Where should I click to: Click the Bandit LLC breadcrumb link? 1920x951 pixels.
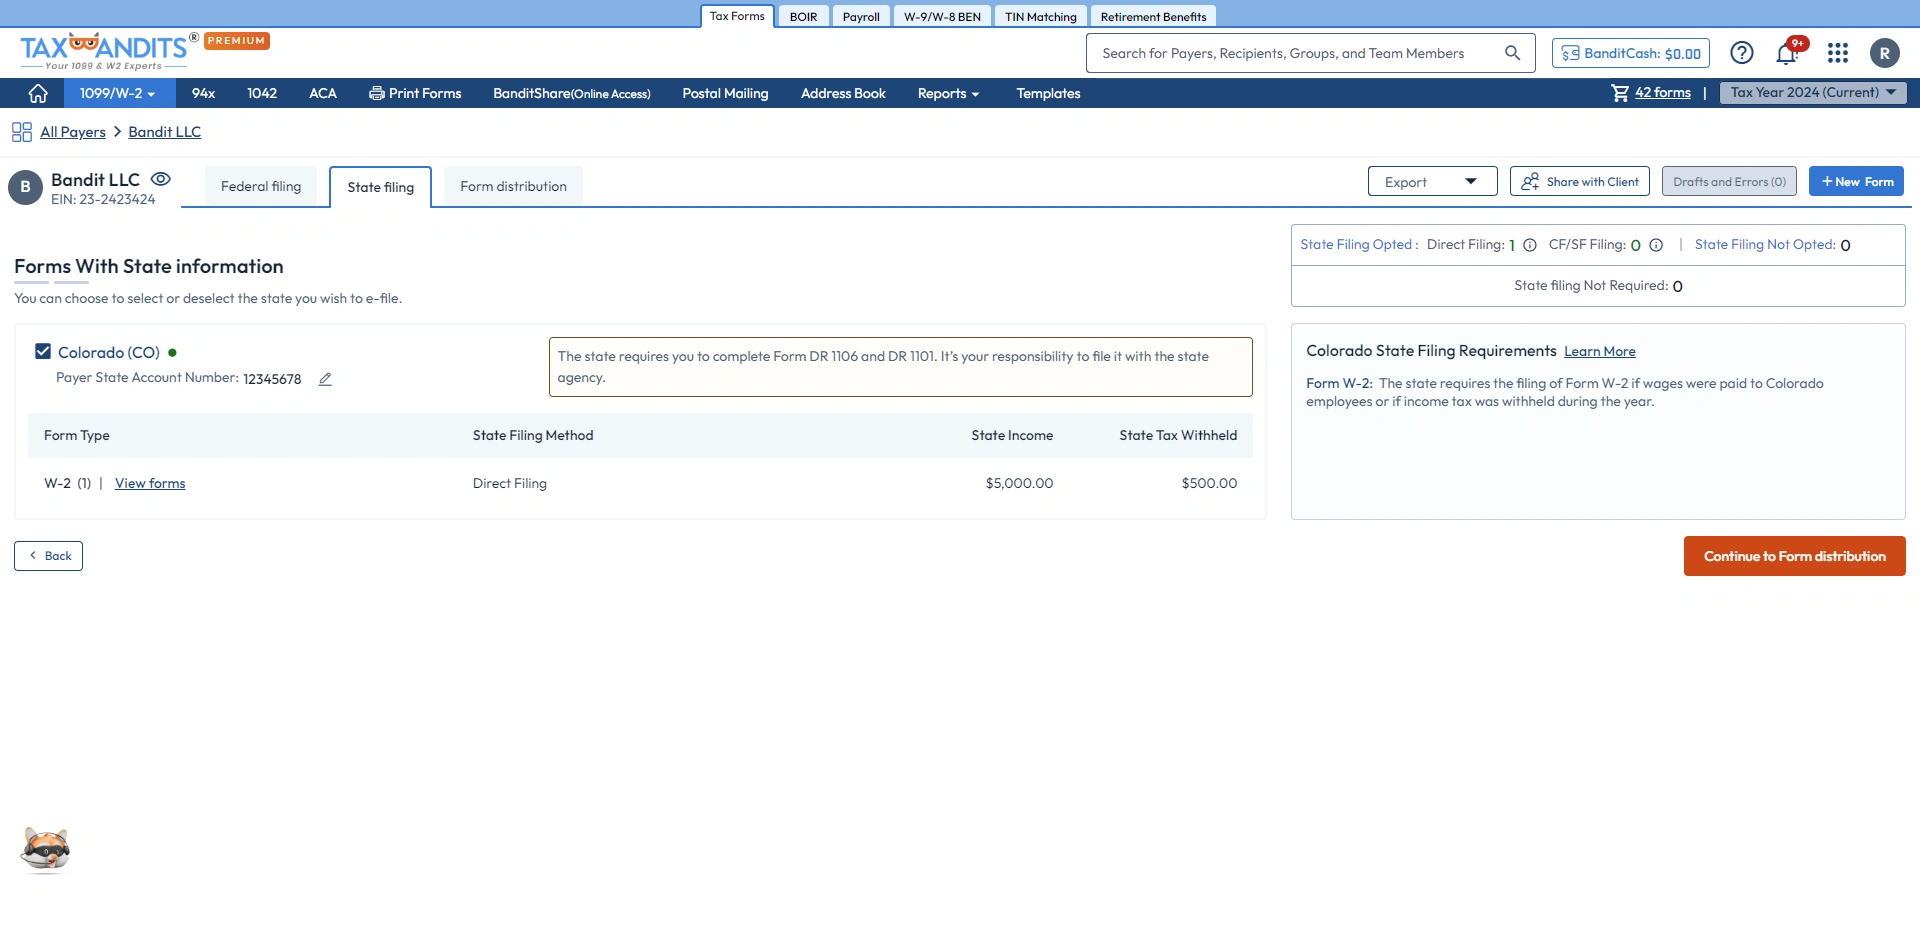click(165, 132)
